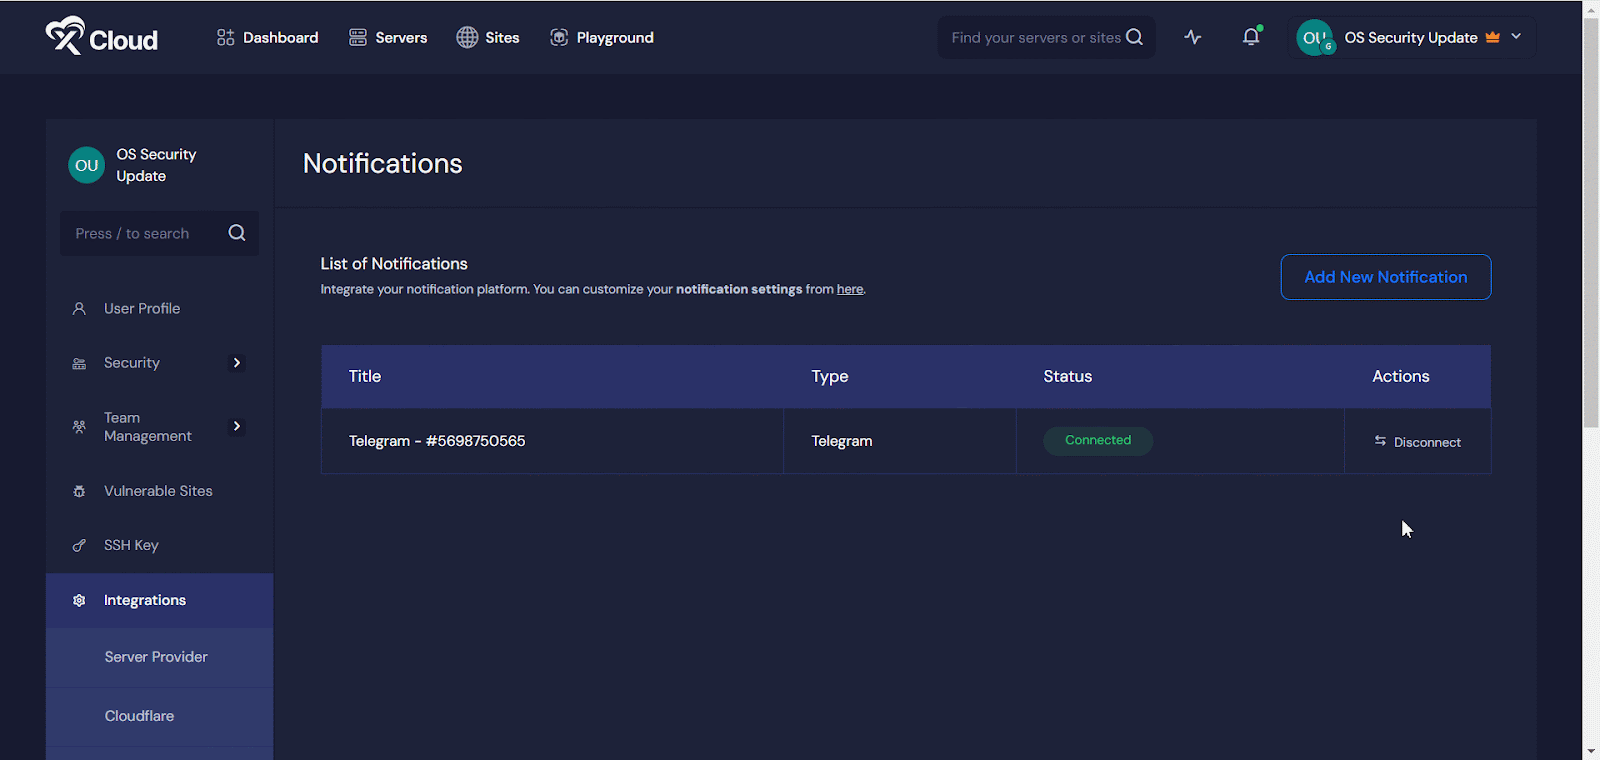Disconnect the Telegram notification
This screenshot has height=760, width=1600.
(1418, 442)
